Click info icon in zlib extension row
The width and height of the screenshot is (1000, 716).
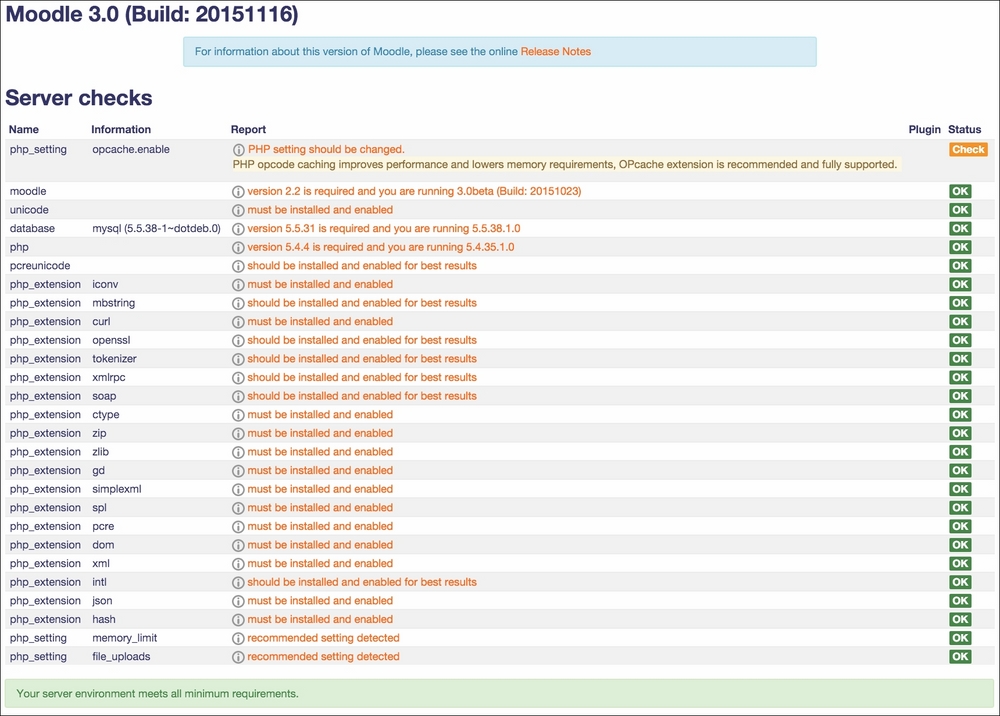point(238,452)
